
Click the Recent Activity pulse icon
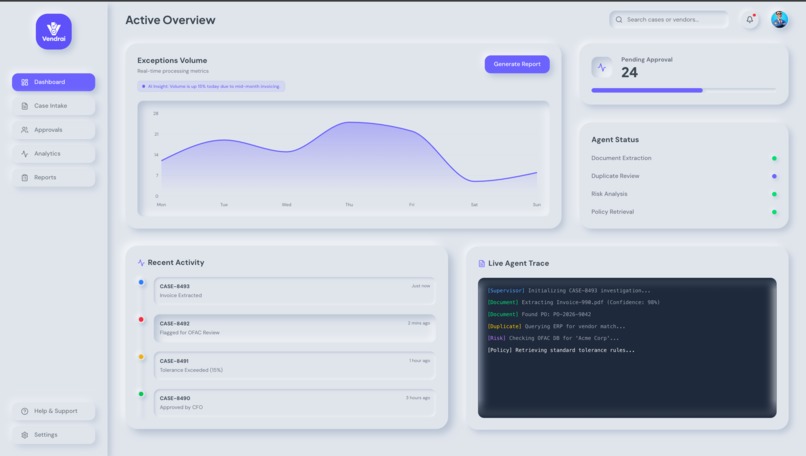tap(141, 263)
